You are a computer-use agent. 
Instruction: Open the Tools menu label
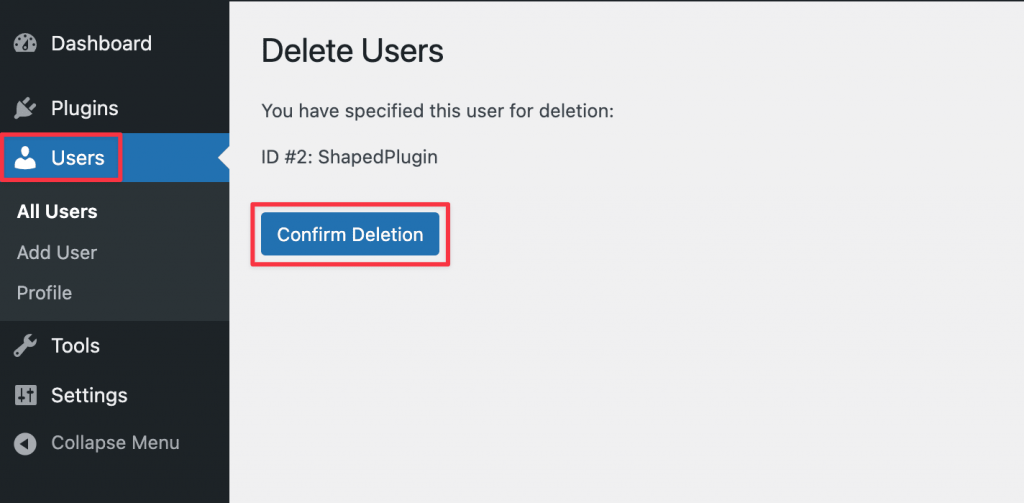76,346
